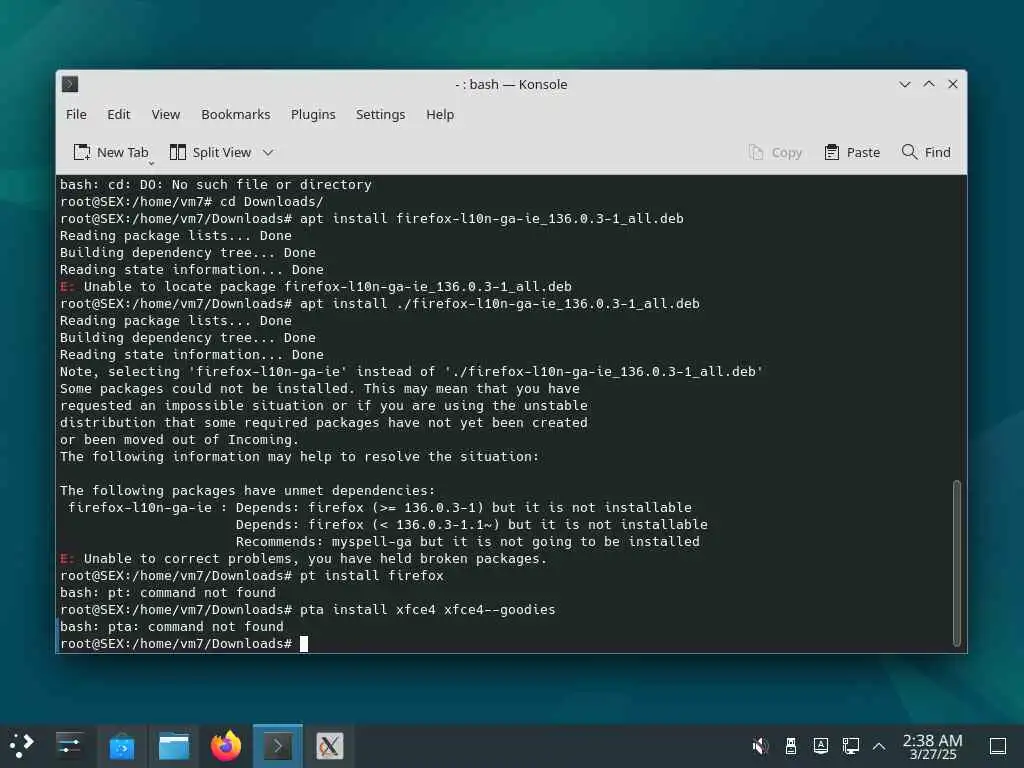Click the Find search button

pyautogui.click(x=926, y=152)
